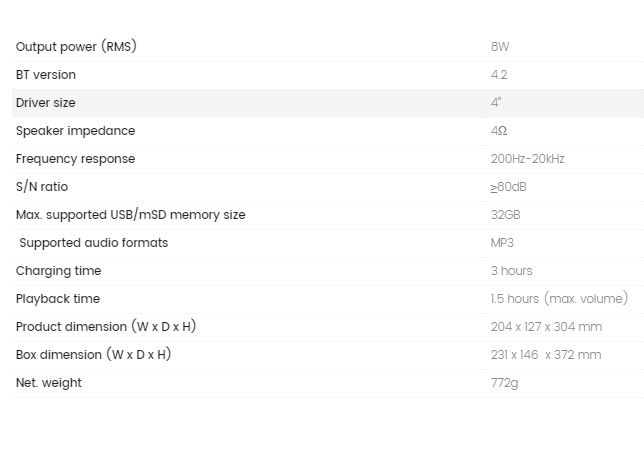Select the 200Hz-20kHz value
Viewport: 644px width, 460px height.
point(528,159)
